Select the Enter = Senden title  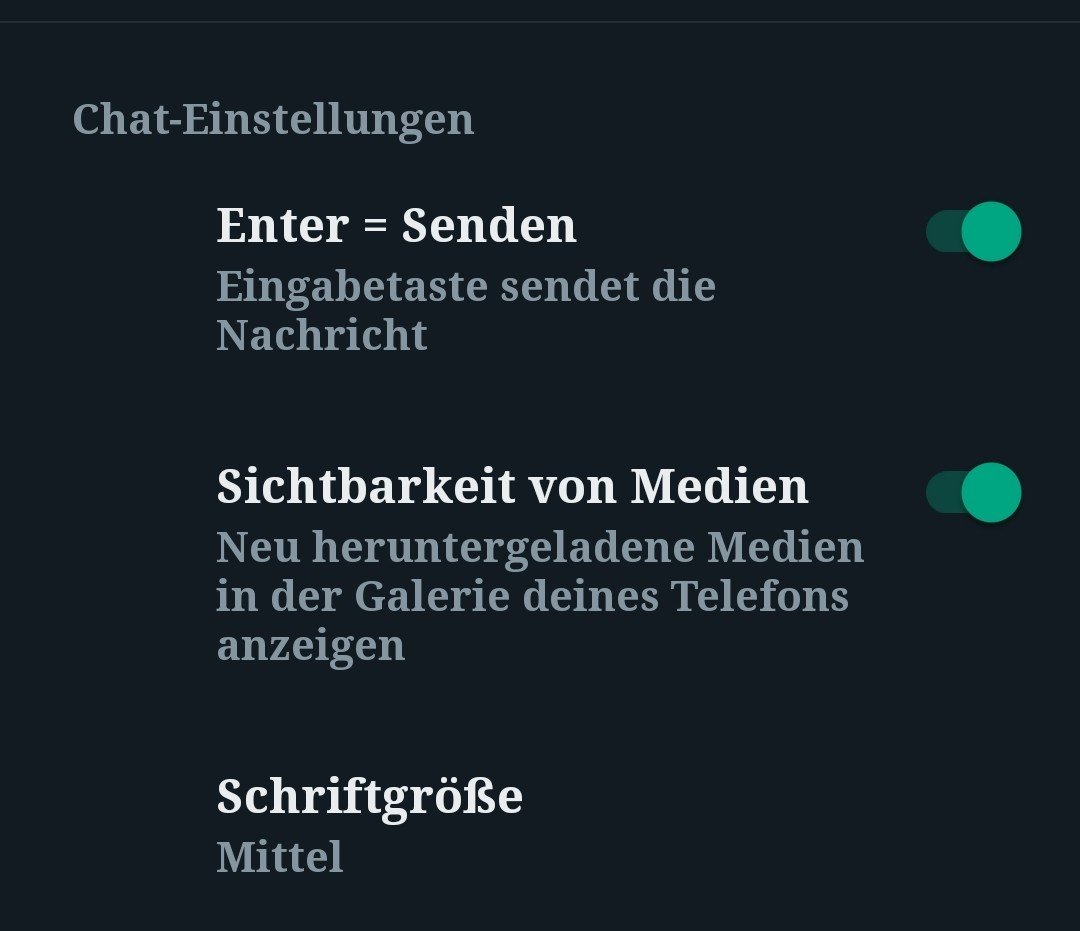397,225
